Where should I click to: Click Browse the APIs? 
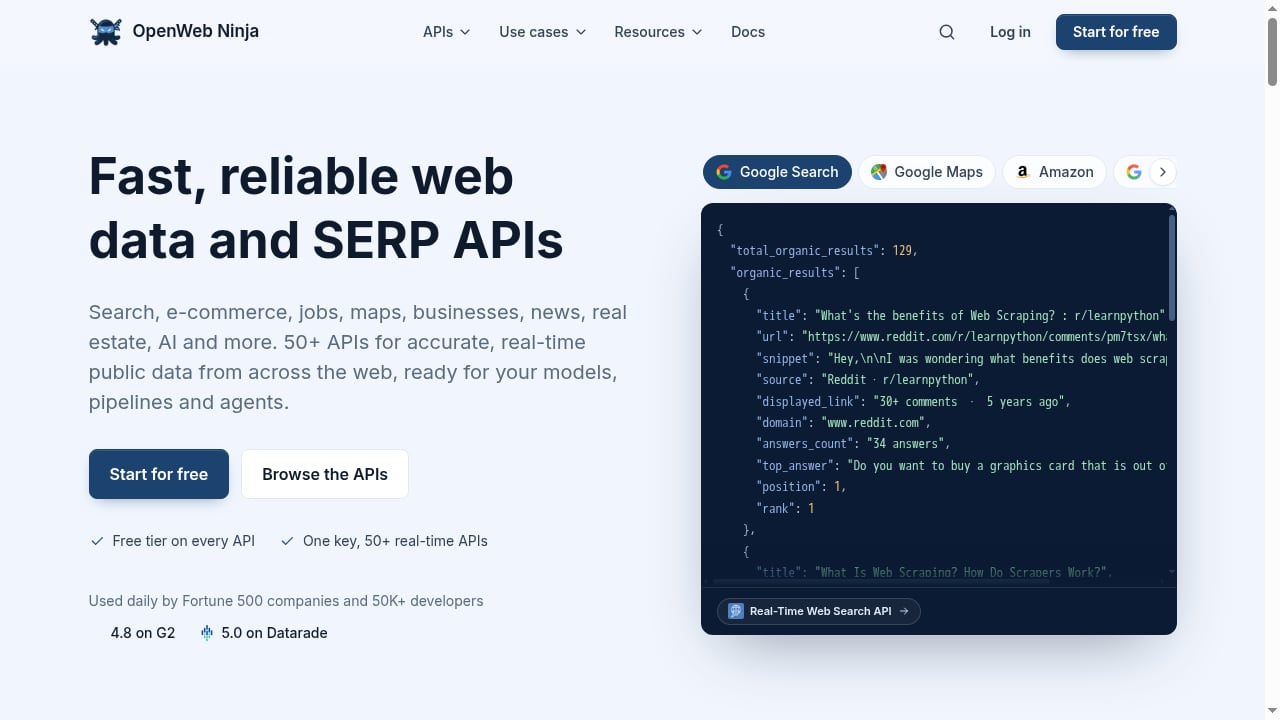coord(325,474)
